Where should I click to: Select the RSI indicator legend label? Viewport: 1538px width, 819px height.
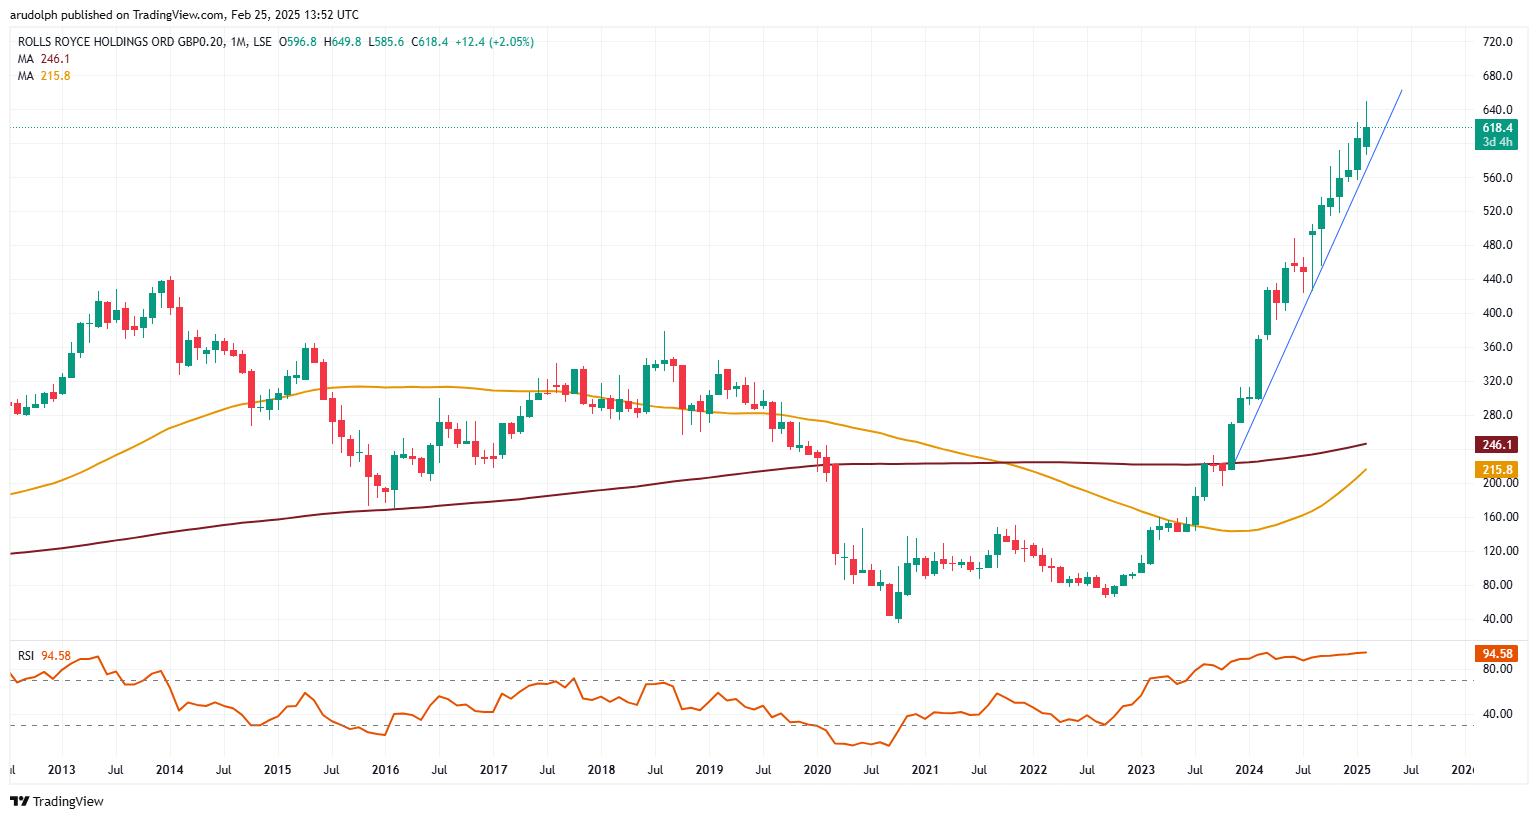click(x=26, y=656)
